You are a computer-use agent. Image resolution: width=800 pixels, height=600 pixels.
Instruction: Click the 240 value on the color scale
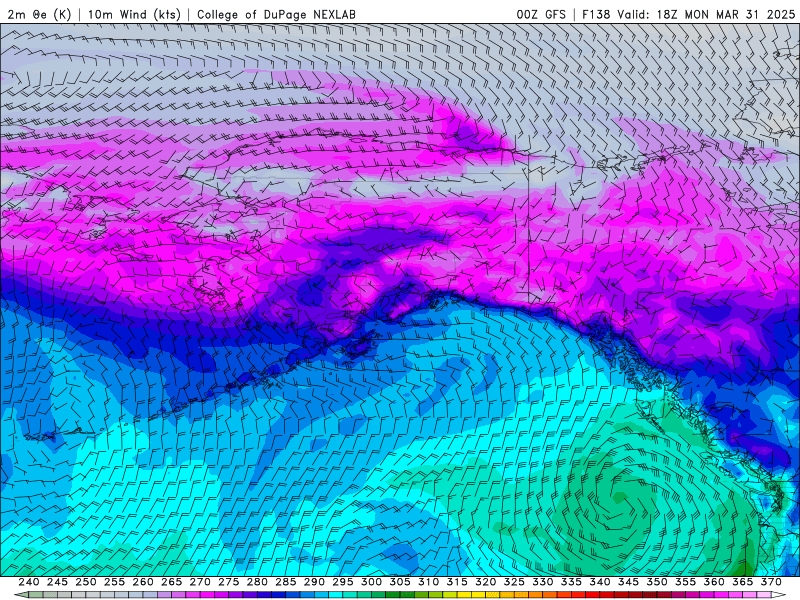(29, 582)
